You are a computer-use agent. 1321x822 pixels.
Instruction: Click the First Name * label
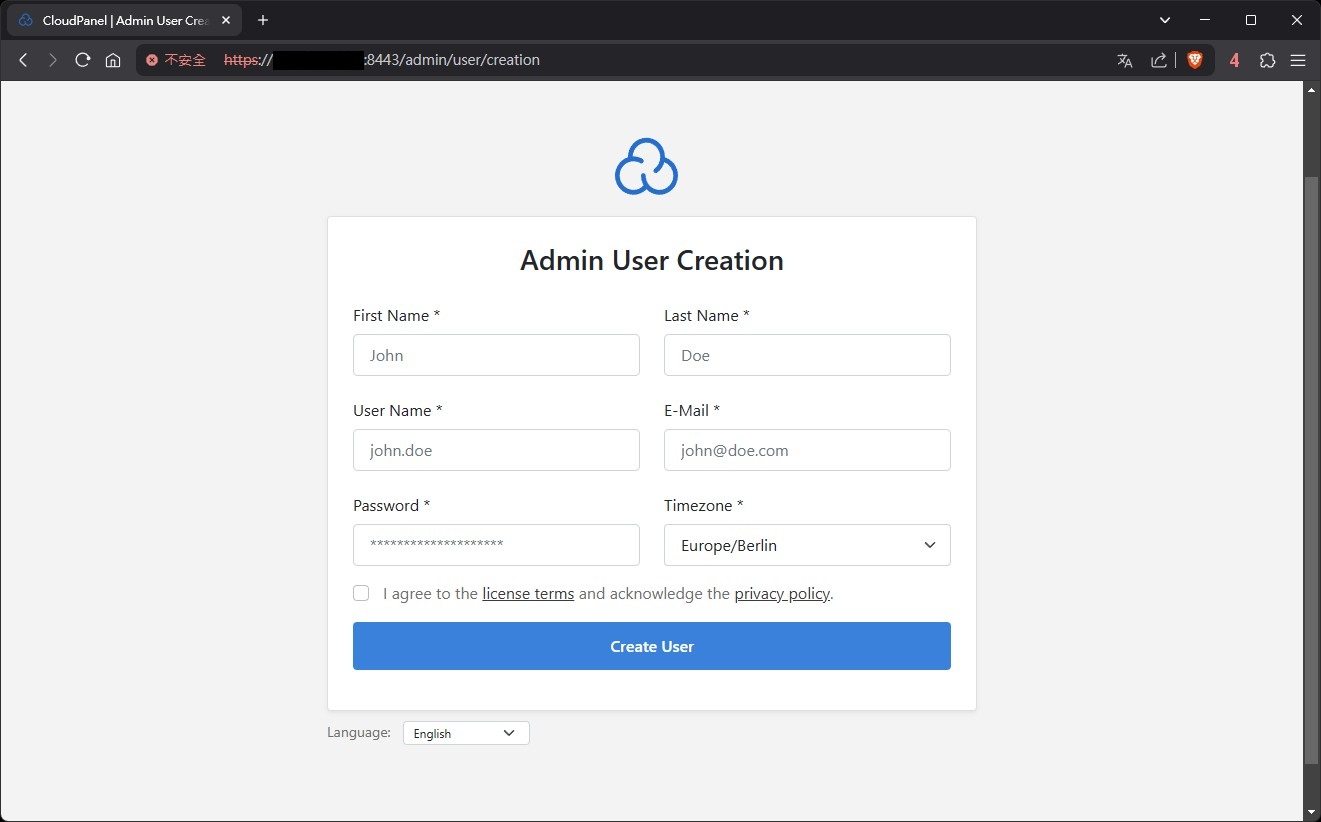point(397,315)
